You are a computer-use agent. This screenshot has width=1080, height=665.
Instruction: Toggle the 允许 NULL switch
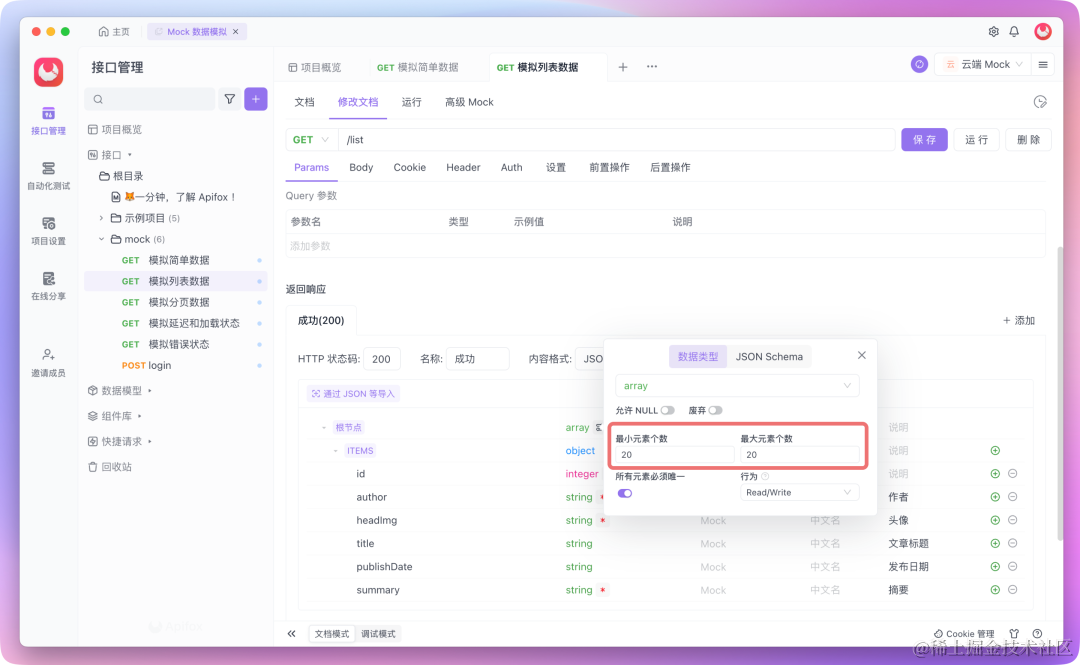[667, 411]
